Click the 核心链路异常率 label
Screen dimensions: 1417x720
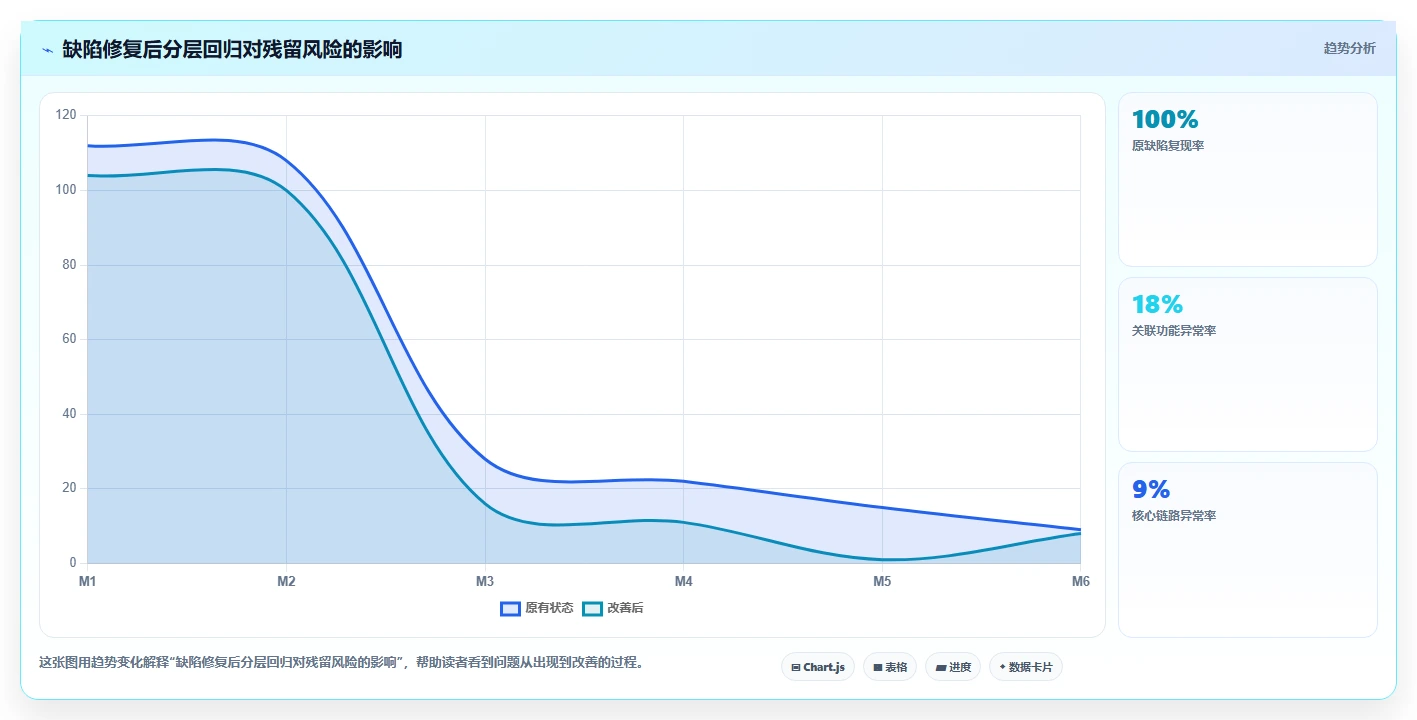click(x=1174, y=516)
